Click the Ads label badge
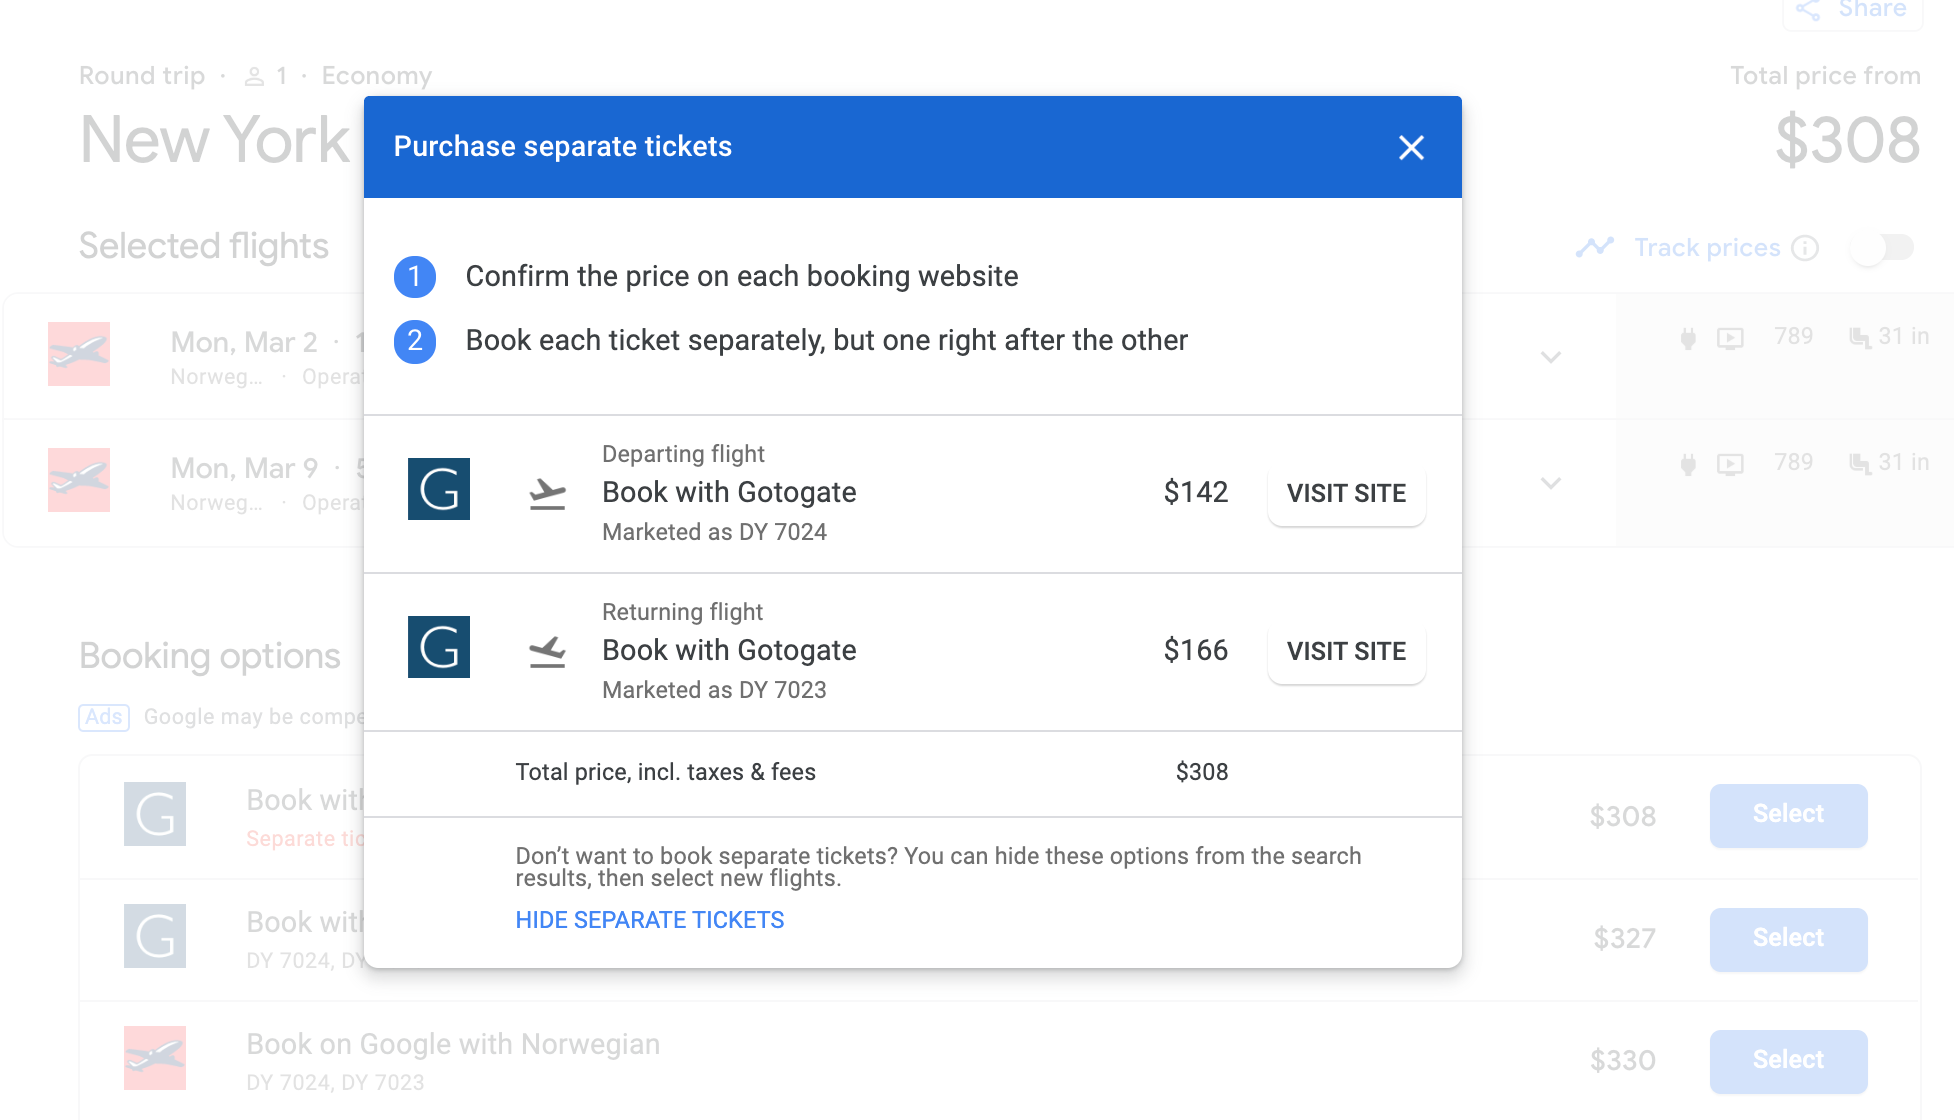 point(104,717)
